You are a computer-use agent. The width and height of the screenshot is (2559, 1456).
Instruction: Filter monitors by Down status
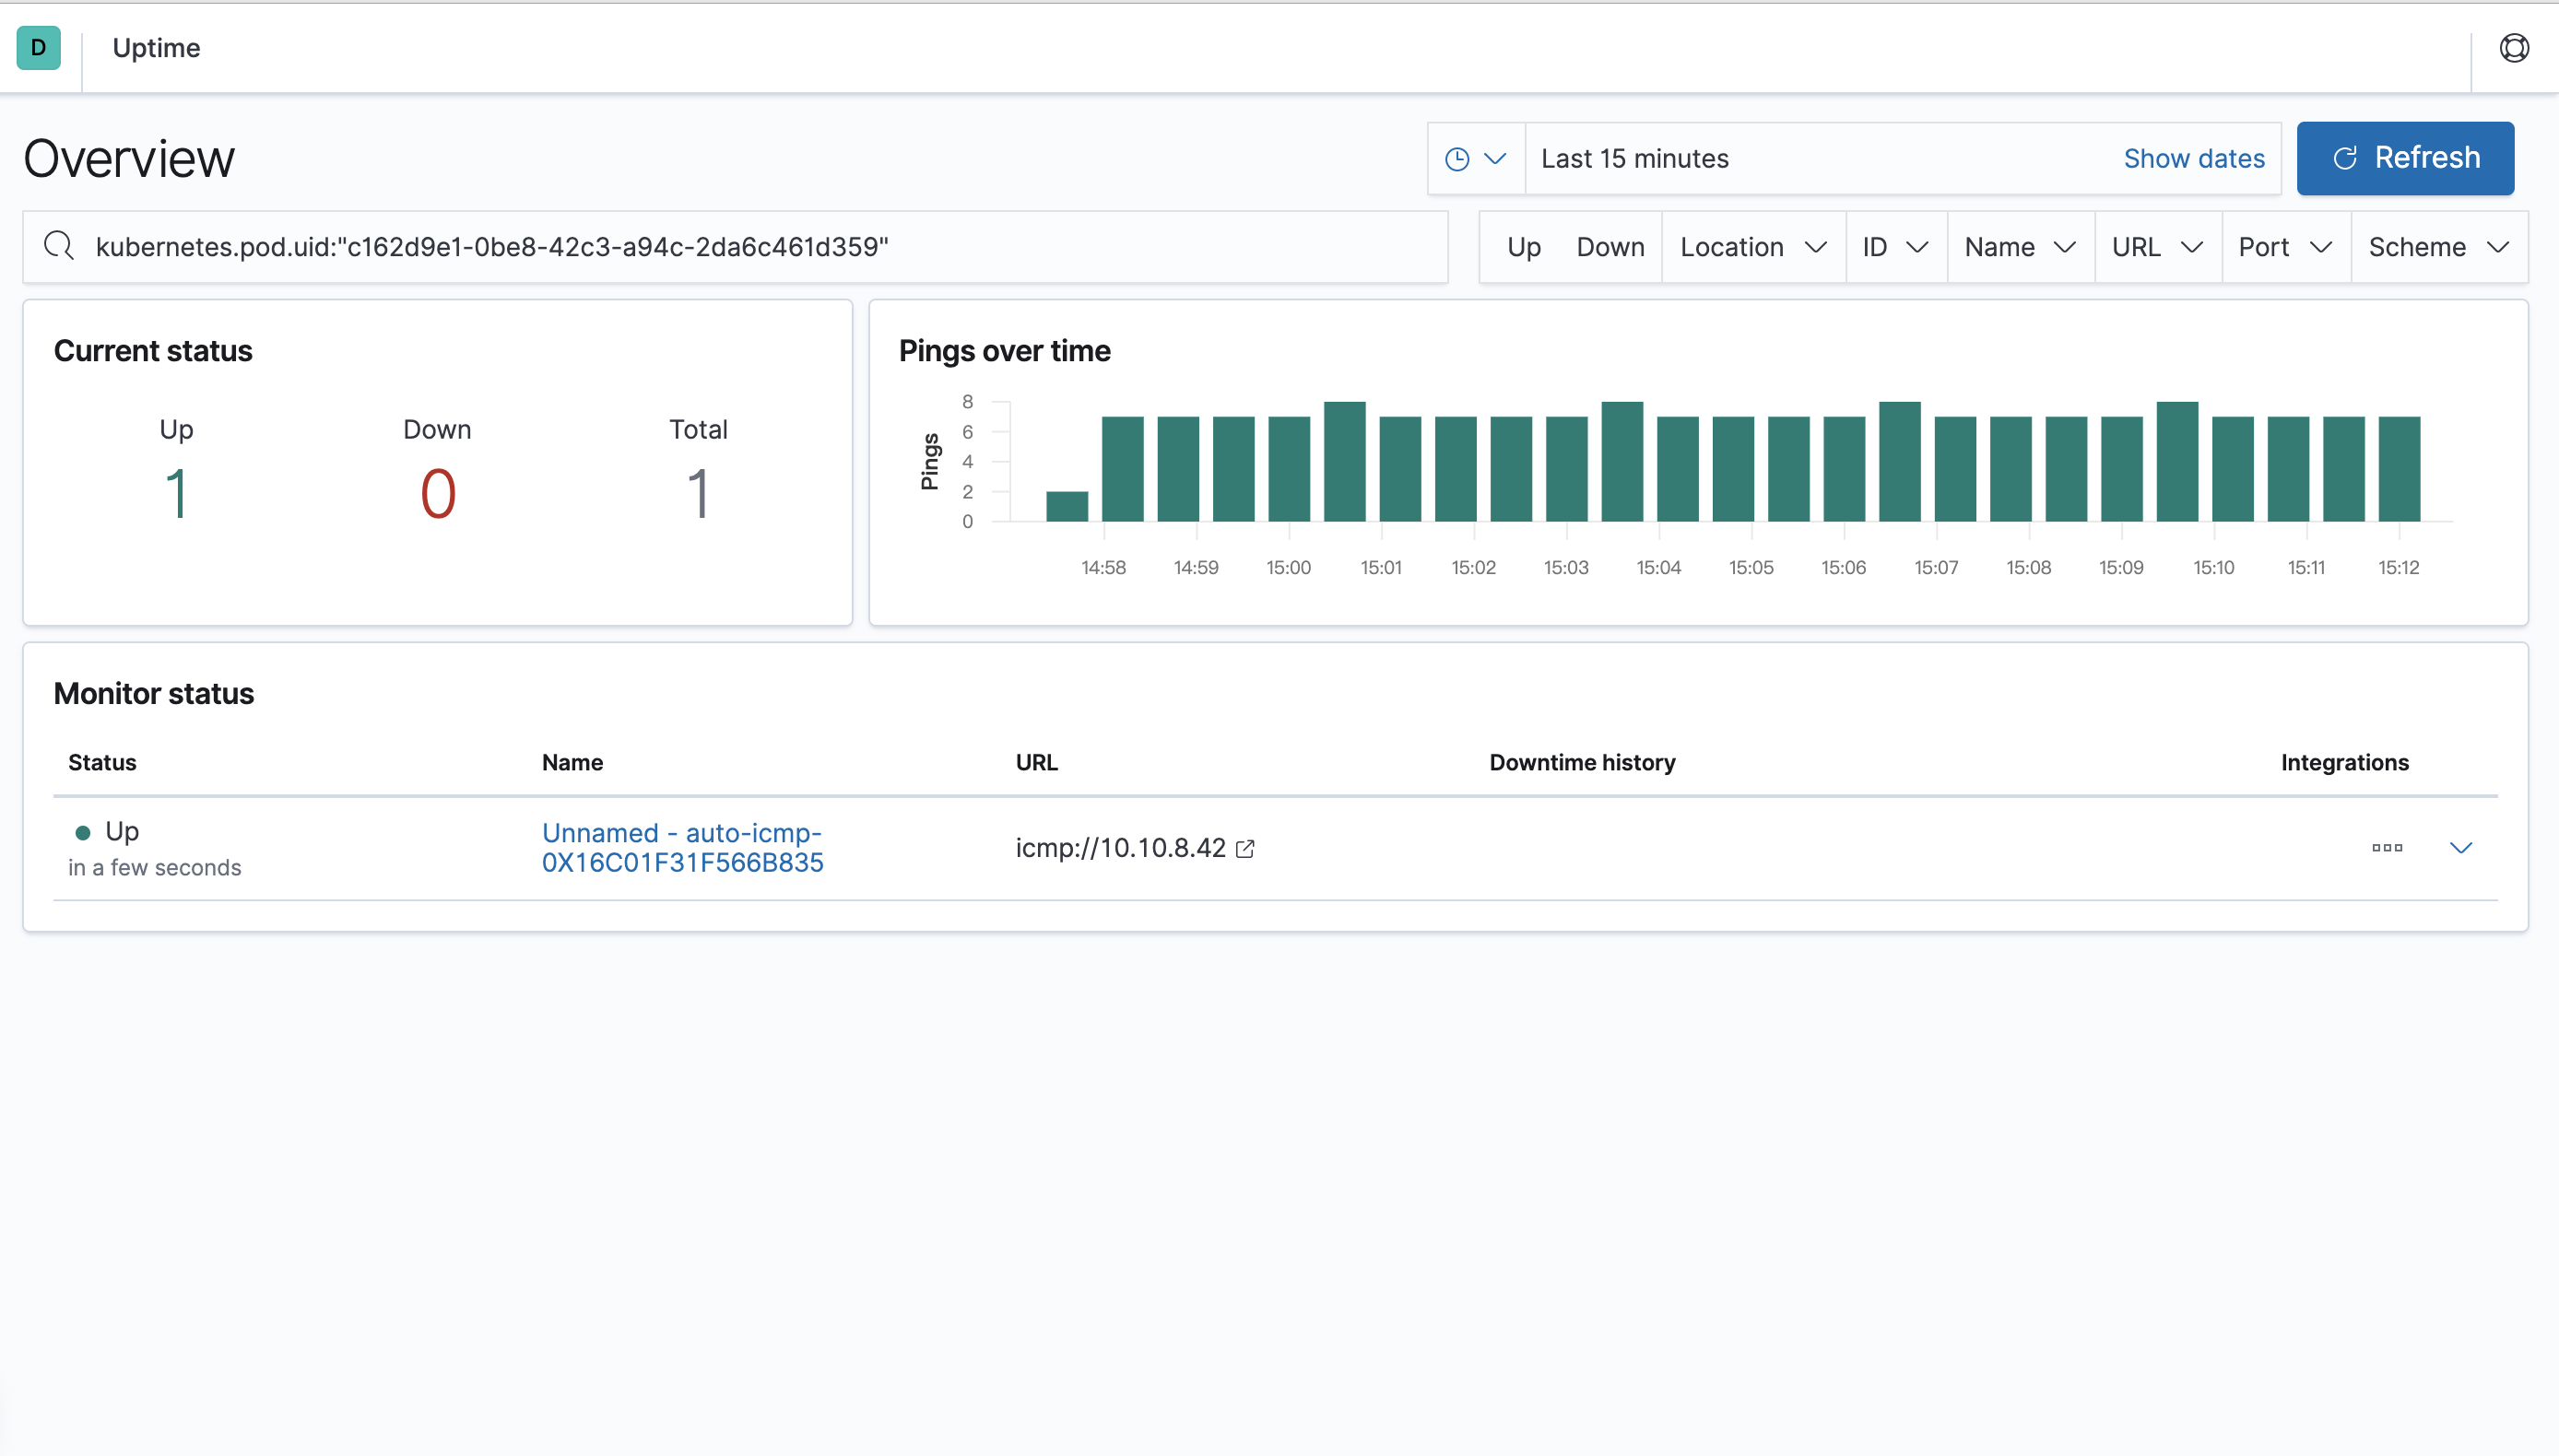coord(1609,247)
